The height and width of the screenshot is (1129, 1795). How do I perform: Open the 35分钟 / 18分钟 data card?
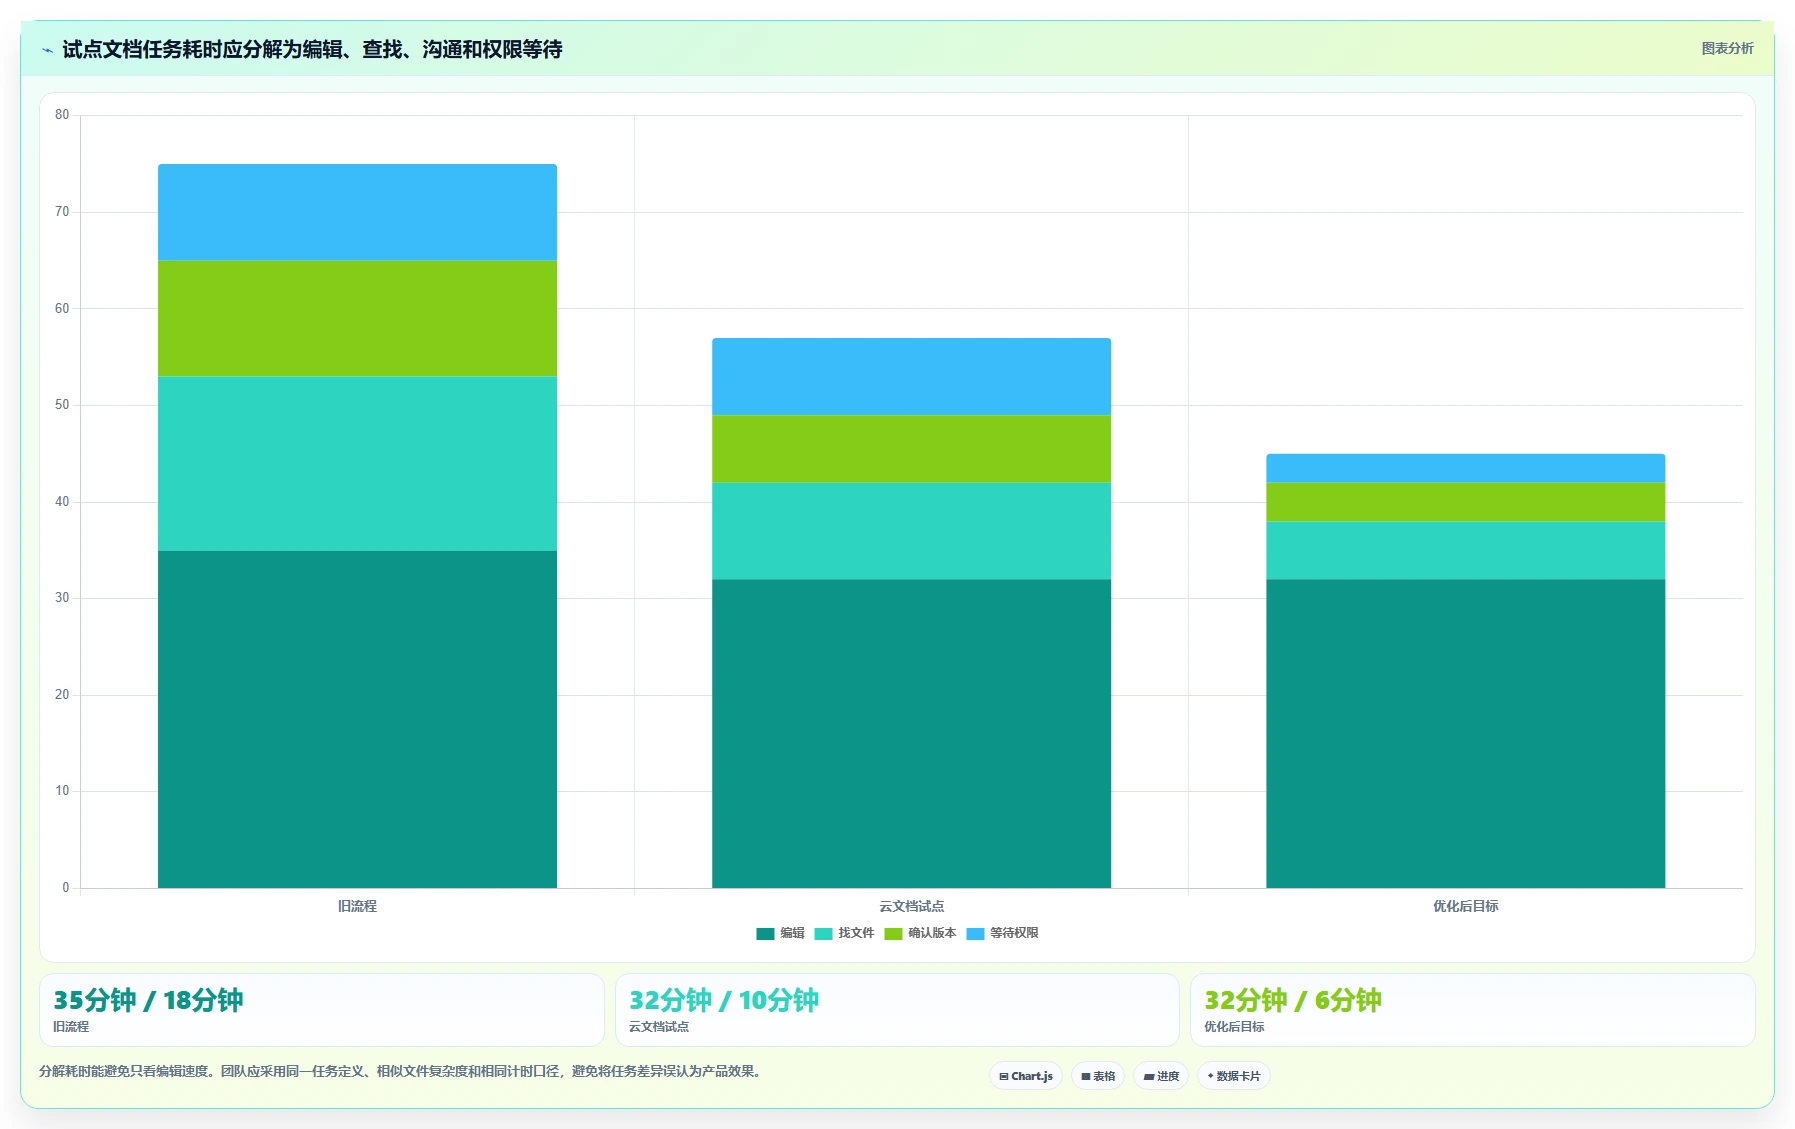tap(322, 1010)
